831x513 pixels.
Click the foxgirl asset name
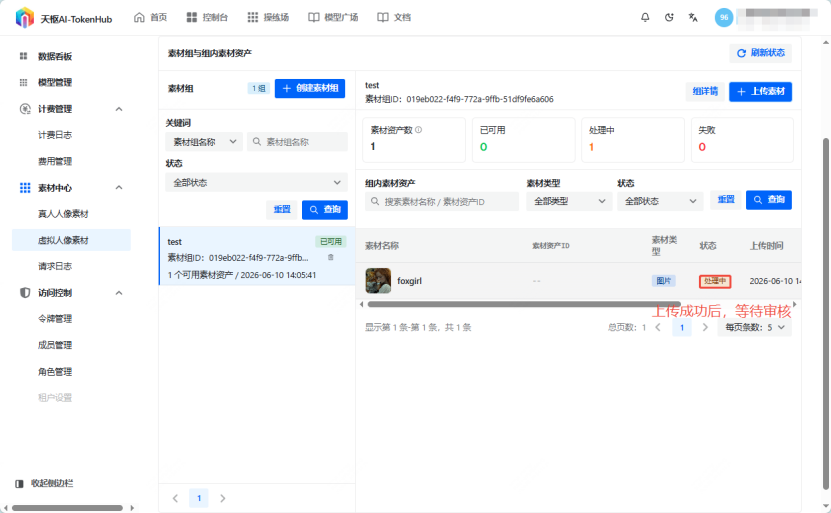(410, 281)
